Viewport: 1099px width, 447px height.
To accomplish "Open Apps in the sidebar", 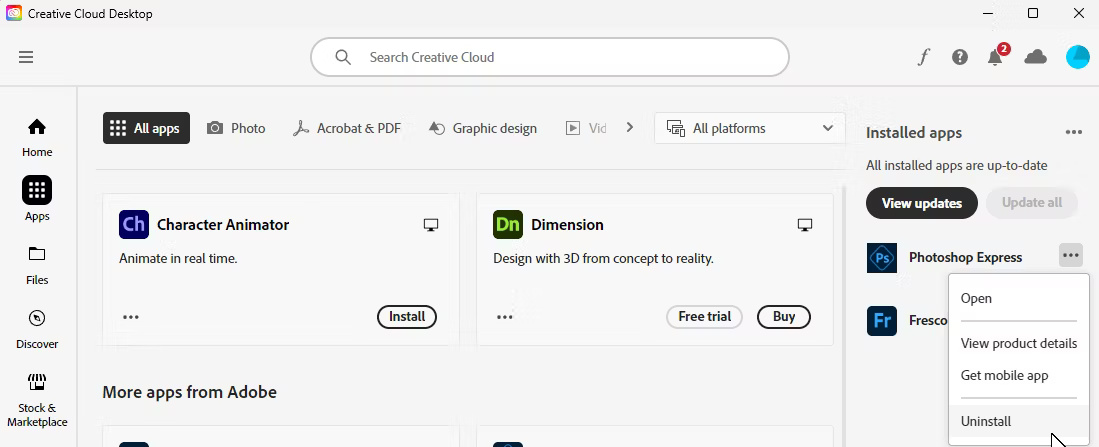I will point(37,199).
